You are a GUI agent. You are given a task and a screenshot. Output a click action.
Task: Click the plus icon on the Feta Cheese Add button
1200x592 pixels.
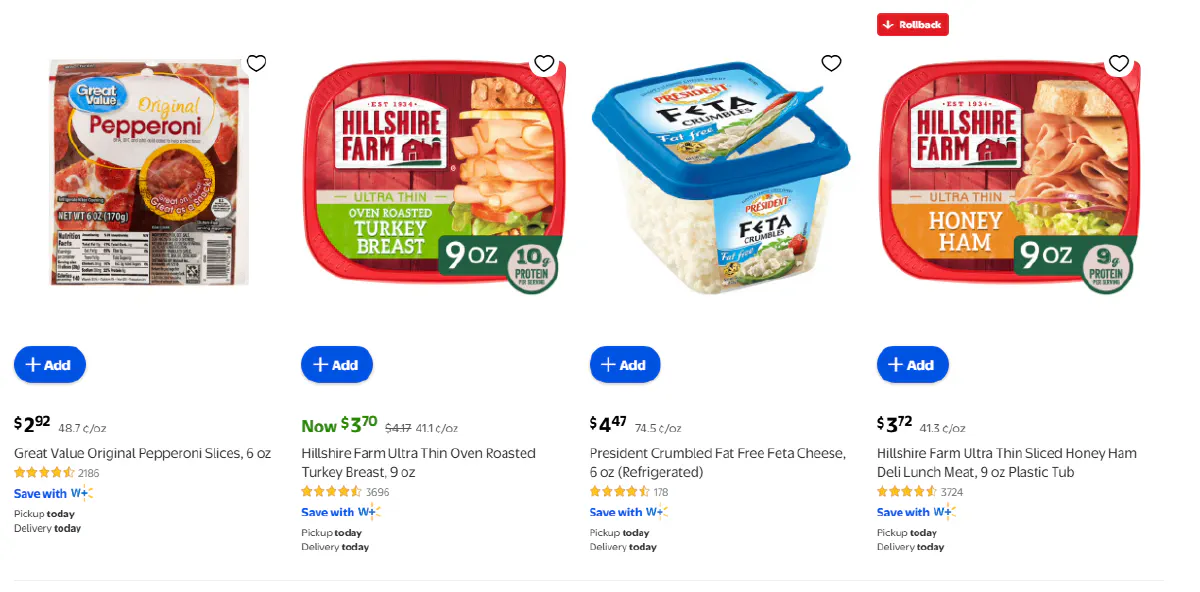point(608,364)
